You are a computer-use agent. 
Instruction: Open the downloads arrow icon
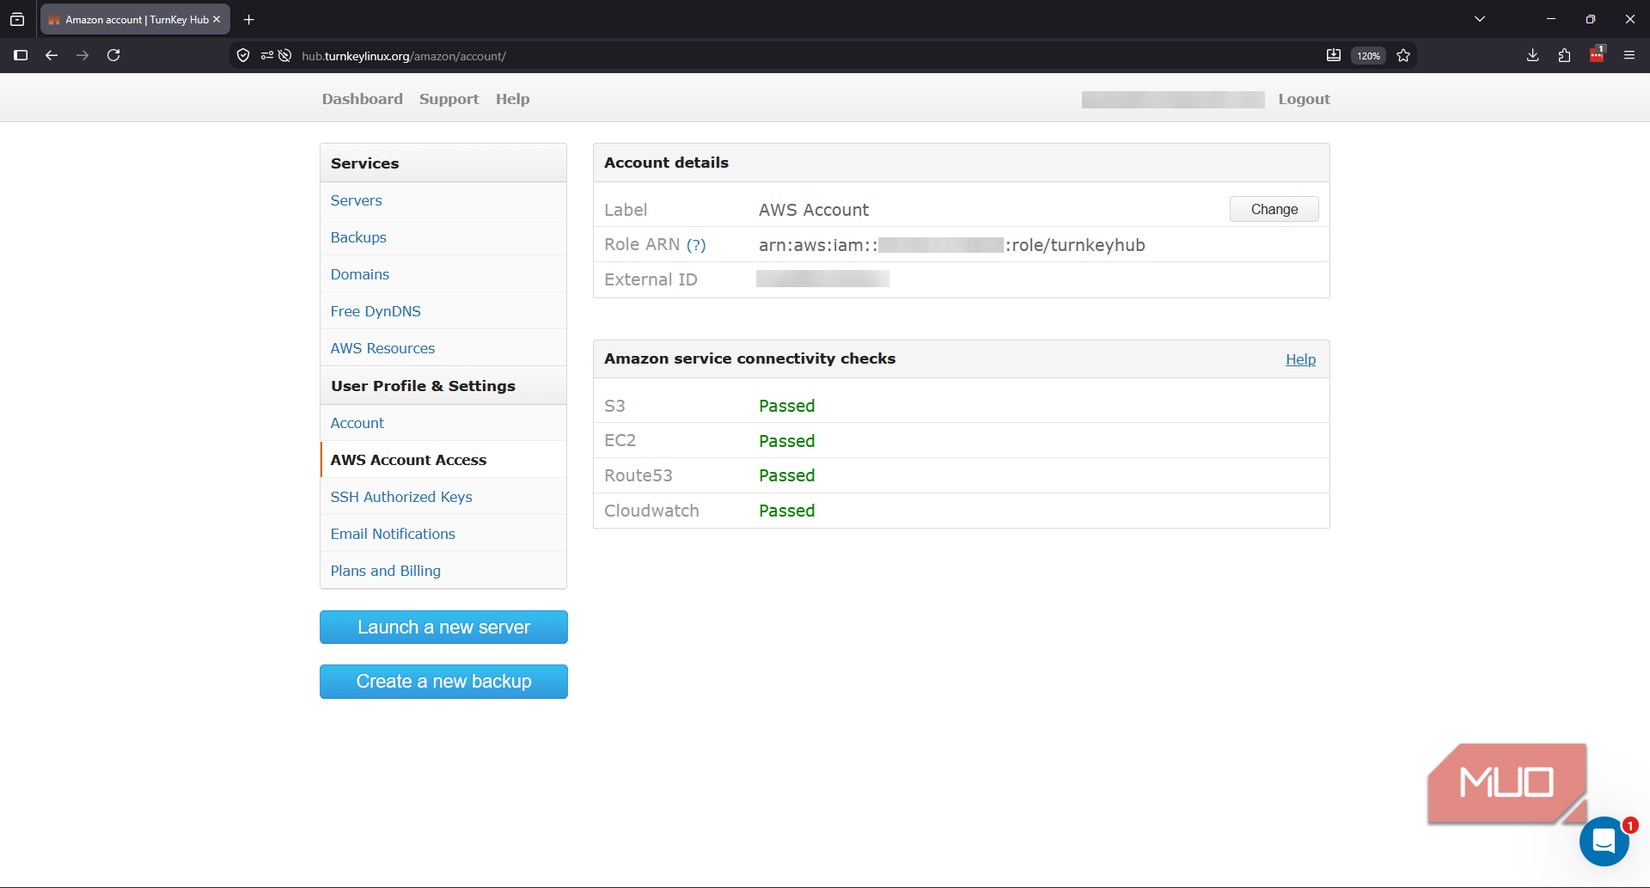pos(1532,55)
